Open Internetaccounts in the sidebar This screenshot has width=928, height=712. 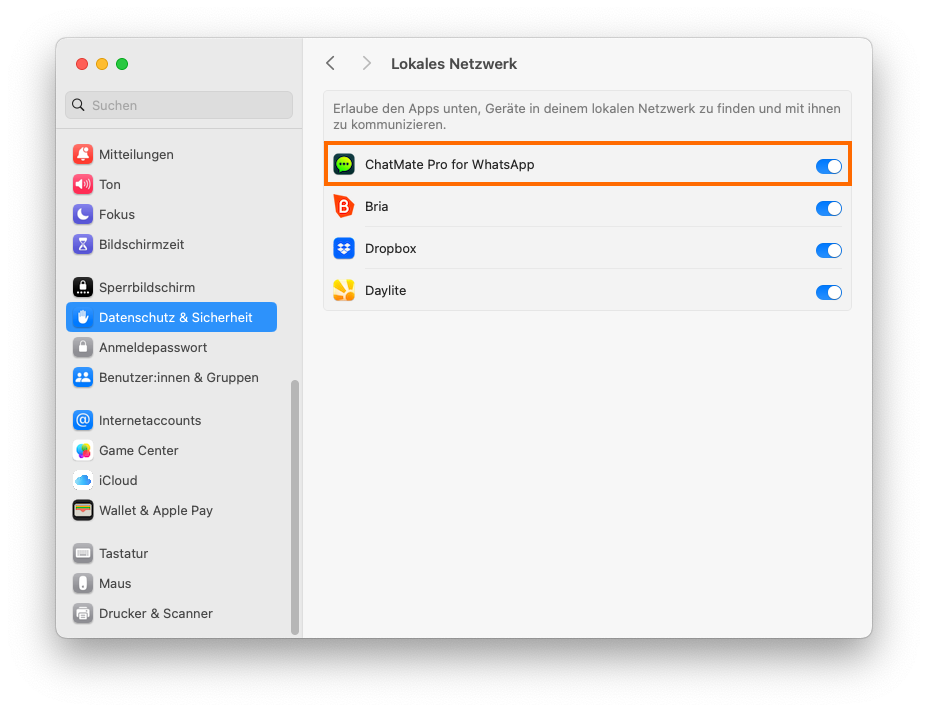(x=172, y=420)
